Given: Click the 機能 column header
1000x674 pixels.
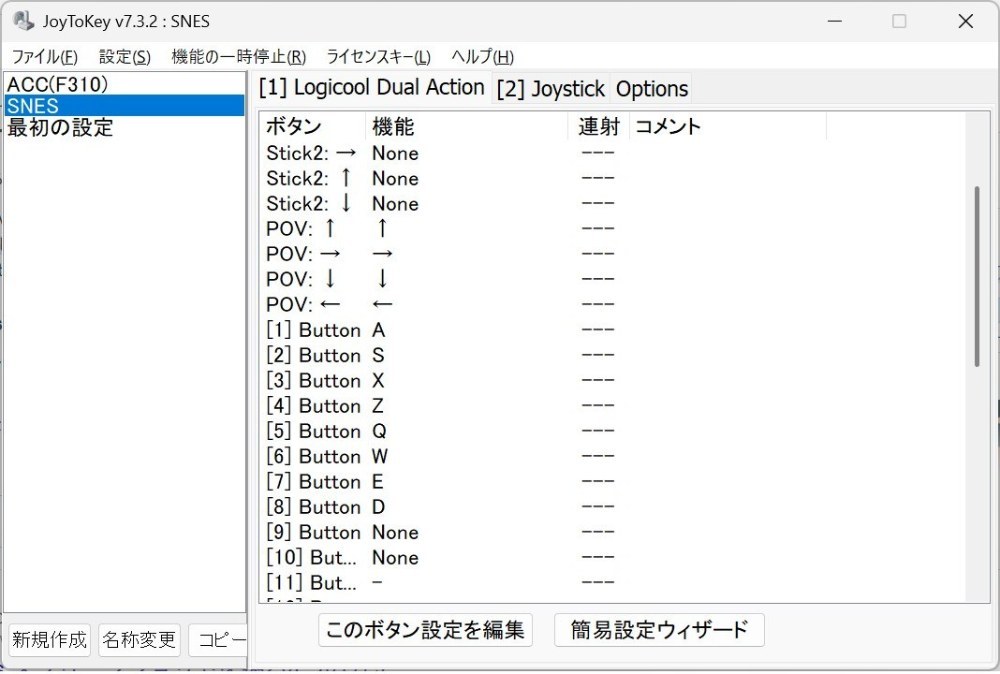Looking at the screenshot, I should coord(467,126).
